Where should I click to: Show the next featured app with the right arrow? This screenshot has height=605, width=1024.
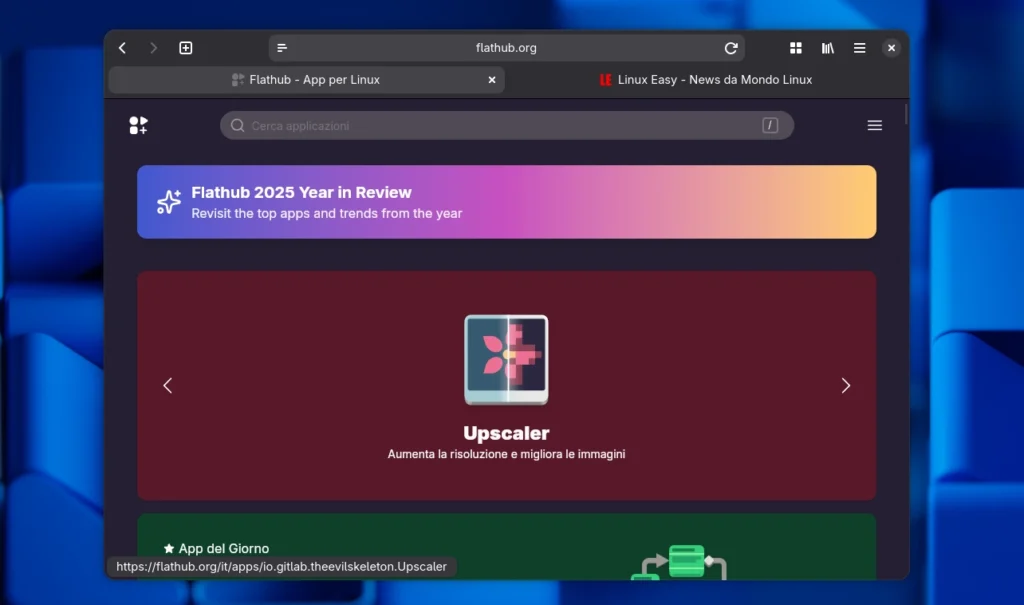click(846, 385)
